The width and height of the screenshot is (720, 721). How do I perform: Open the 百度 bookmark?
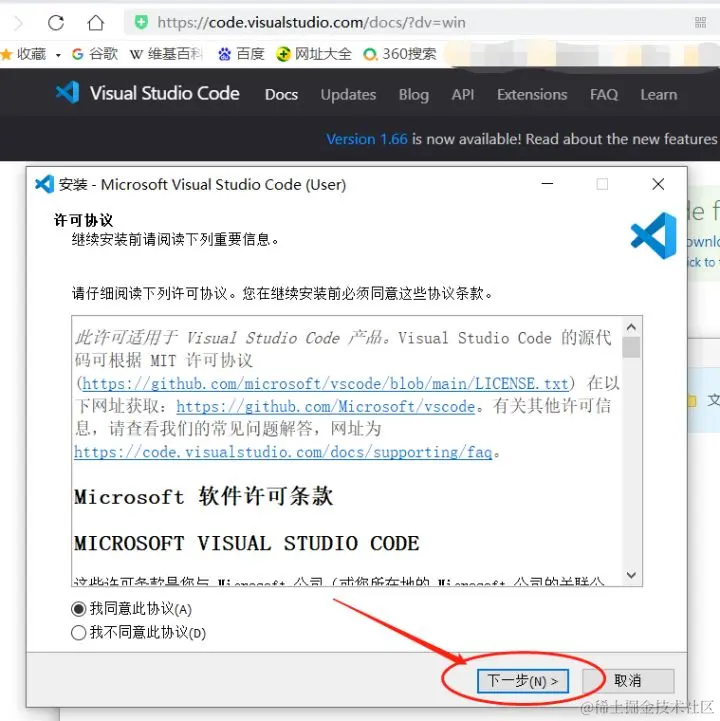tap(241, 54)
